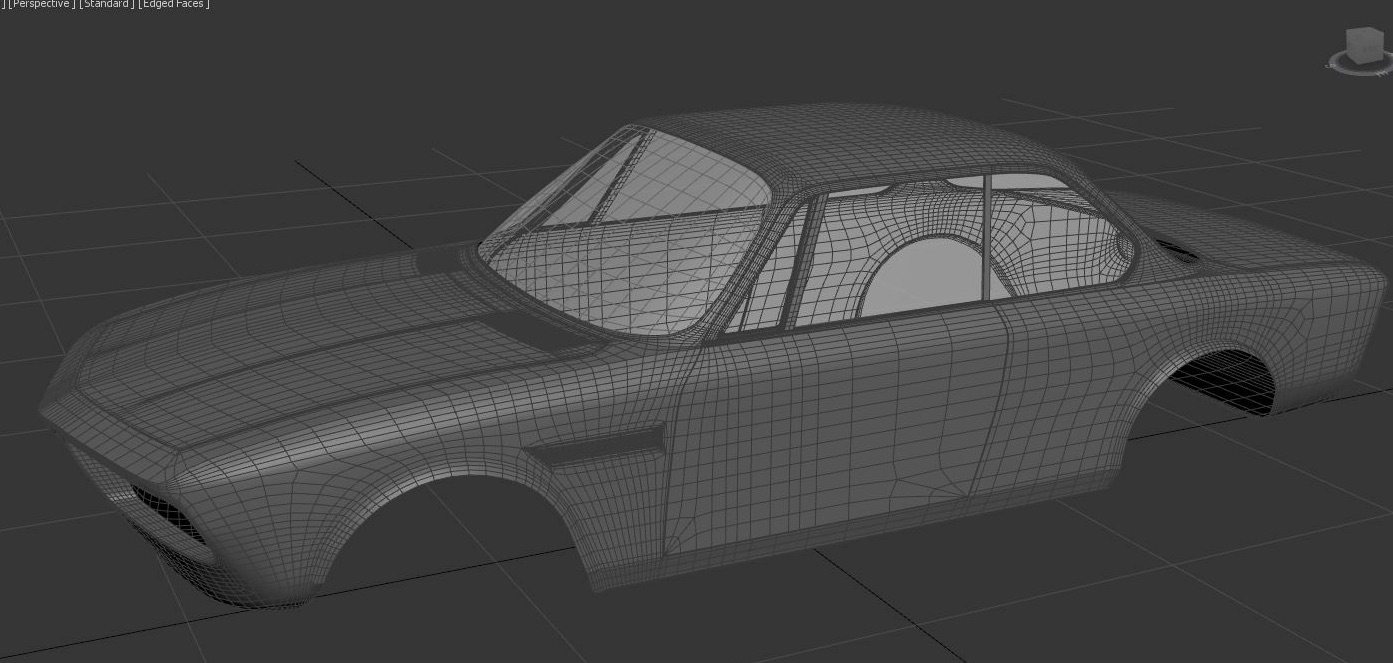
Task: Click the rear pillar vent slot
Action: [x=1177, y=249]
